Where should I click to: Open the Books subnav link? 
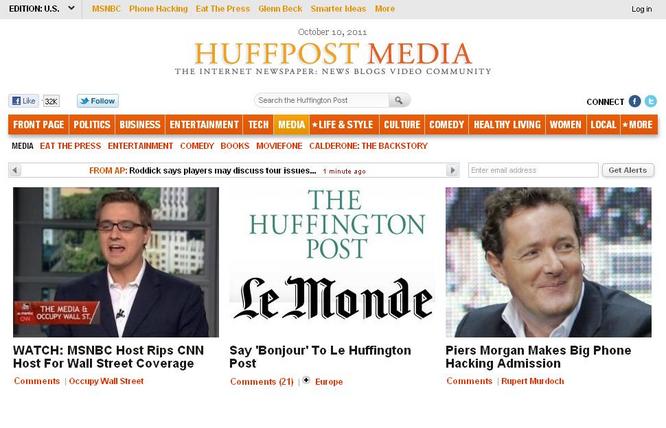(235, 146)
